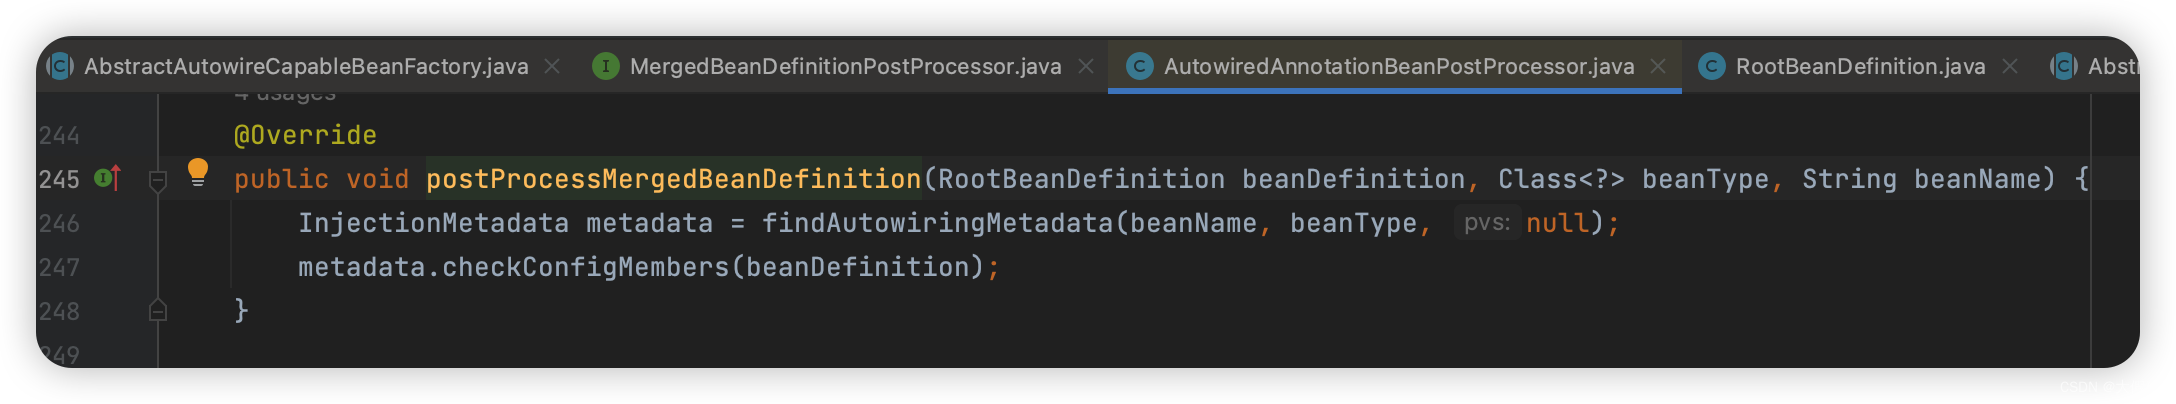Click RootBeanDefinition parameter type

point(1081,179)
